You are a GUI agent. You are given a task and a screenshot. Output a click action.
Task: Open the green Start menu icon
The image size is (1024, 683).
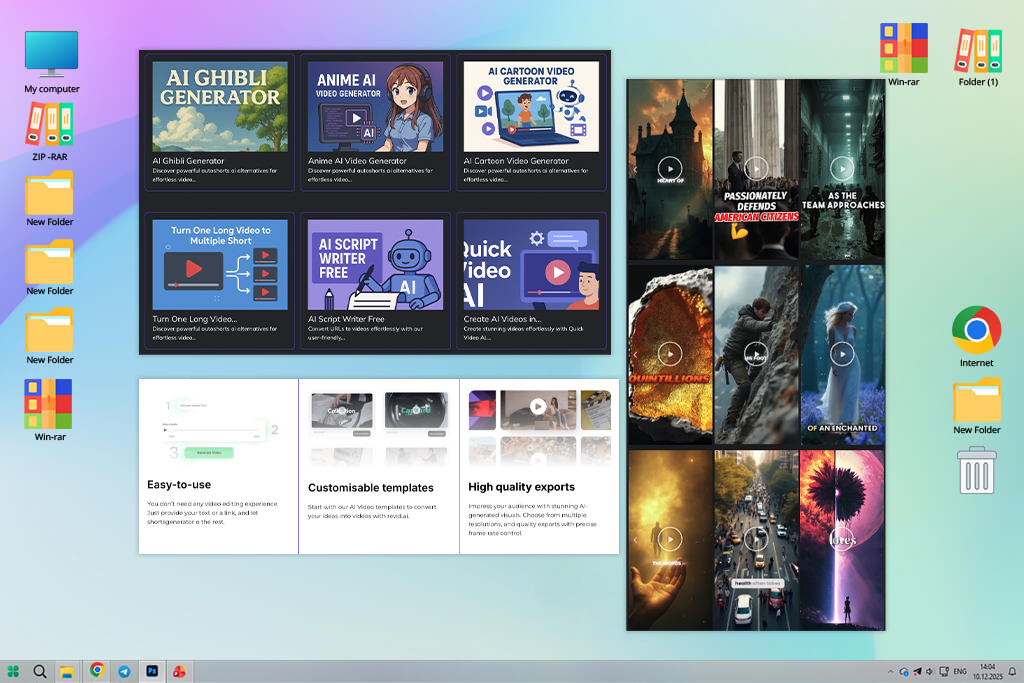click(x=13, y=671)
